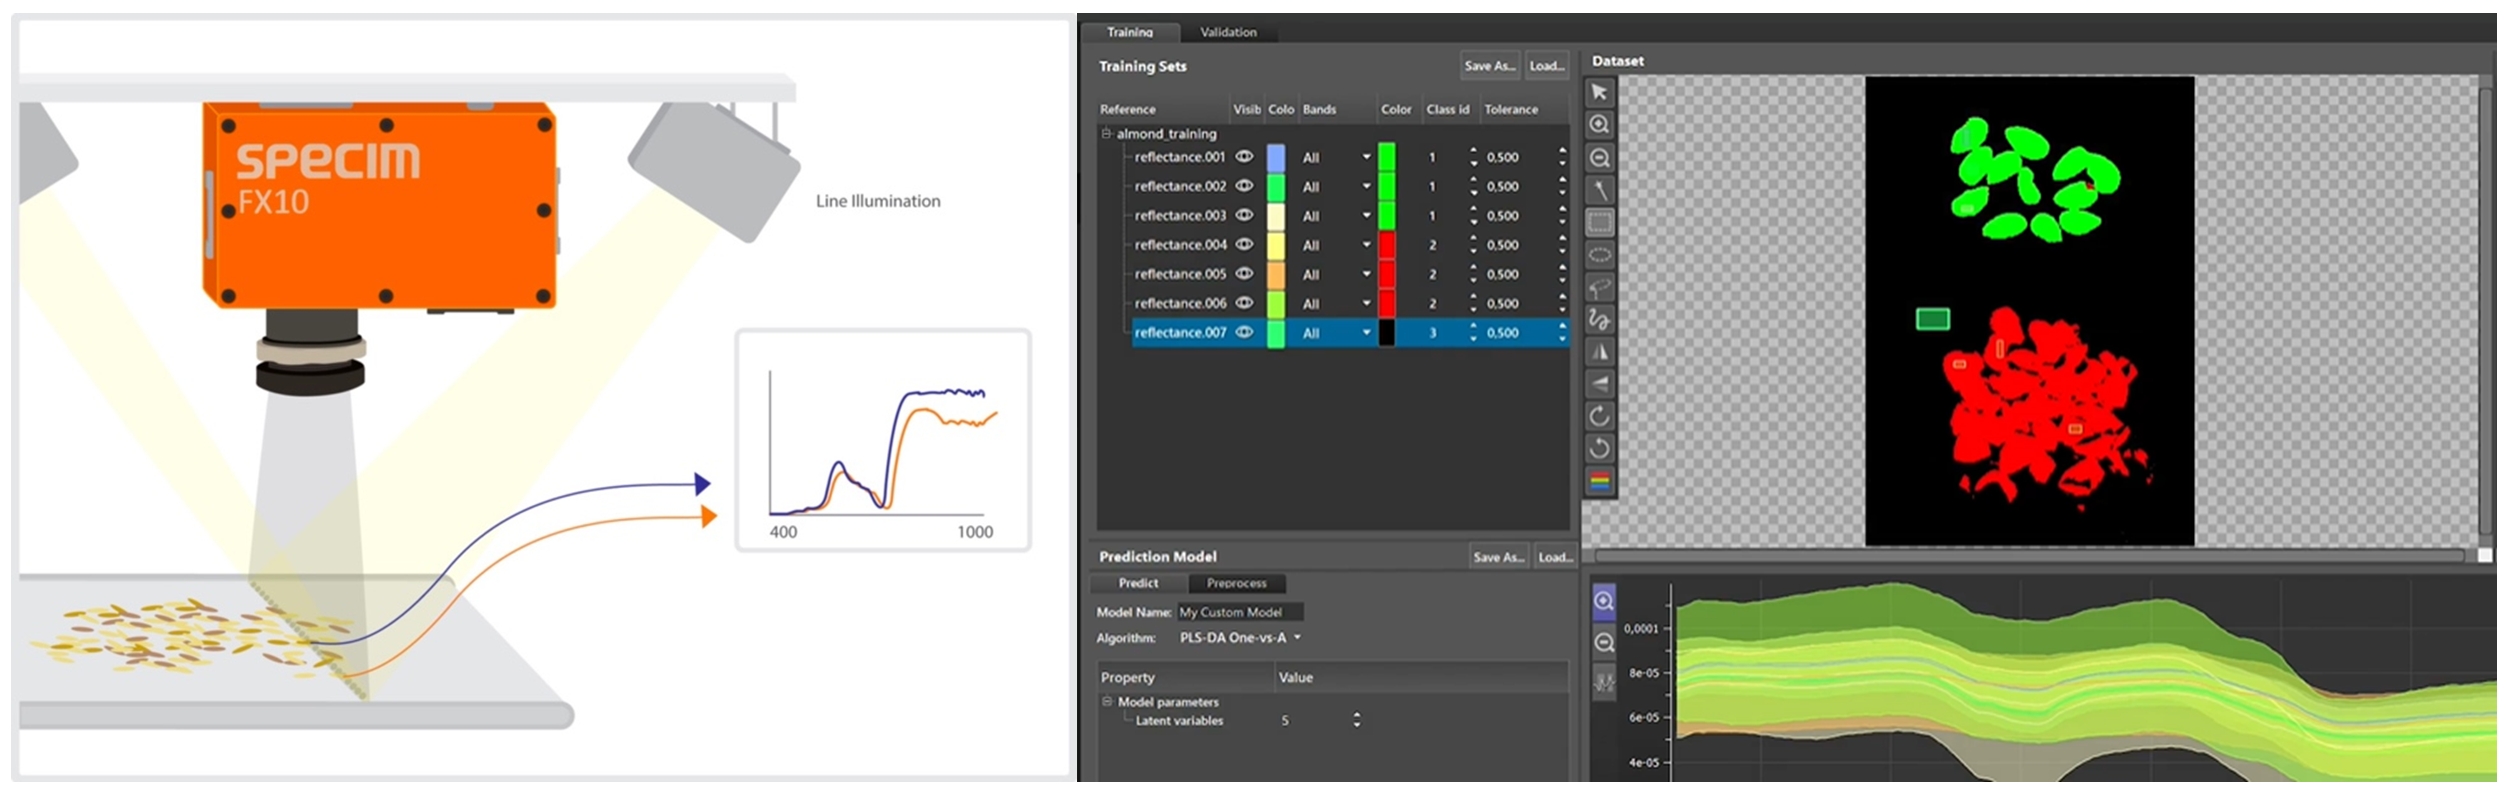2507x789 pixels.
Task: Select the ellipse selection tool
Action: [x=1599, y=255]
